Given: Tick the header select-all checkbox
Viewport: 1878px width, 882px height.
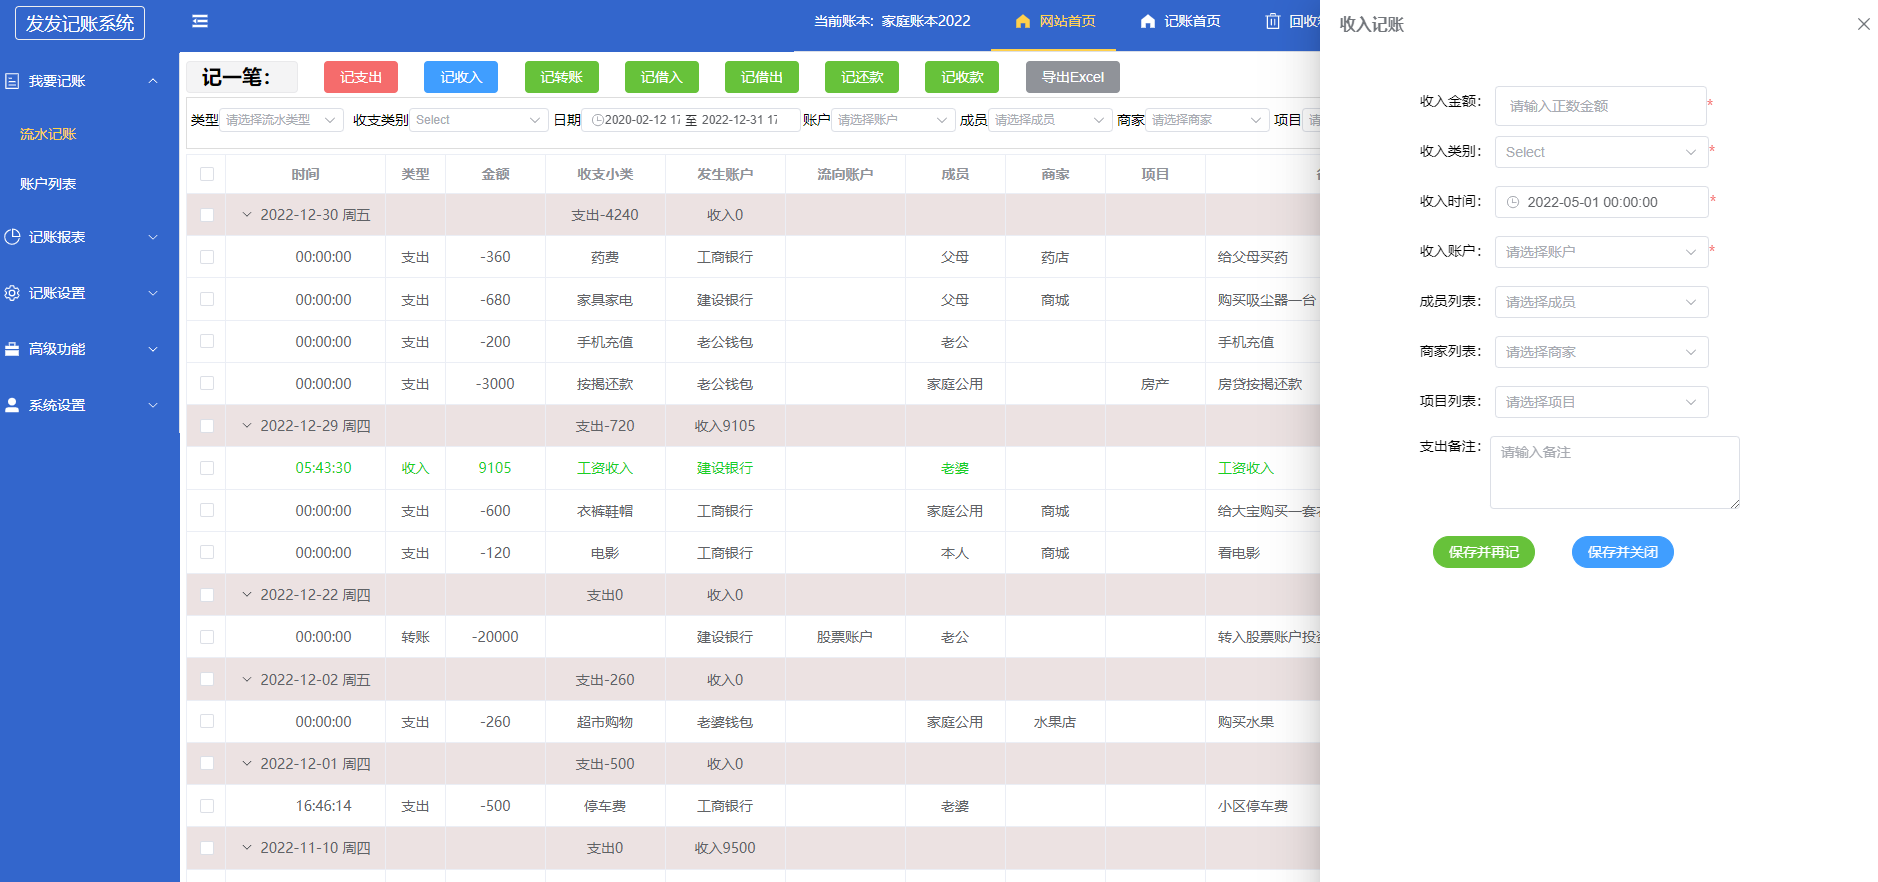Looking at the screenshot, I should click(x=207, y=174).
